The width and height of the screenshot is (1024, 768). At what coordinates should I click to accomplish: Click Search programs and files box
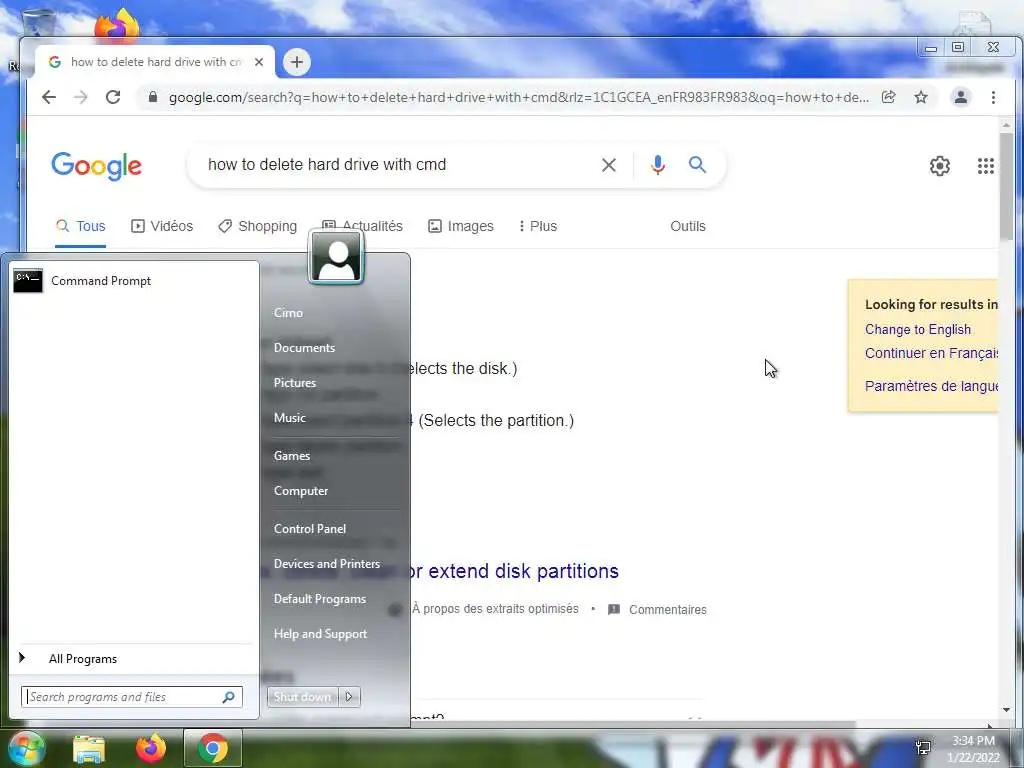click(x=131, y=697)
